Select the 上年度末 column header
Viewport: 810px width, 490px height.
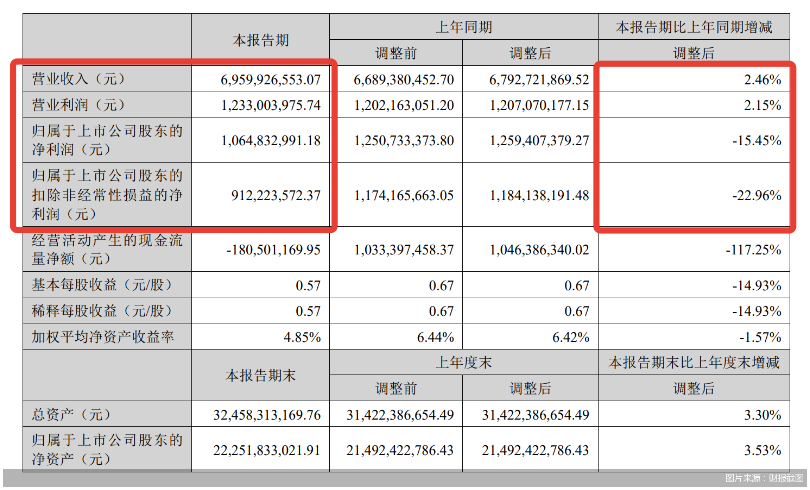pyautogui.click(x=464, y=363)
